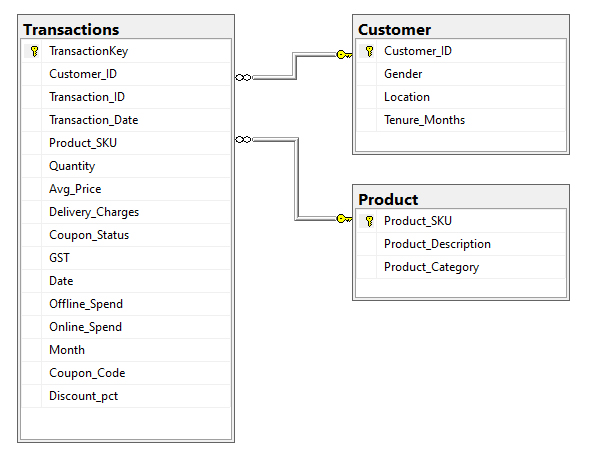Click the infinity symbol next to Transactions Product_SKU
The width and height of the screenshot is (595, 461).
pyautogui.click(x=243, y=140)
